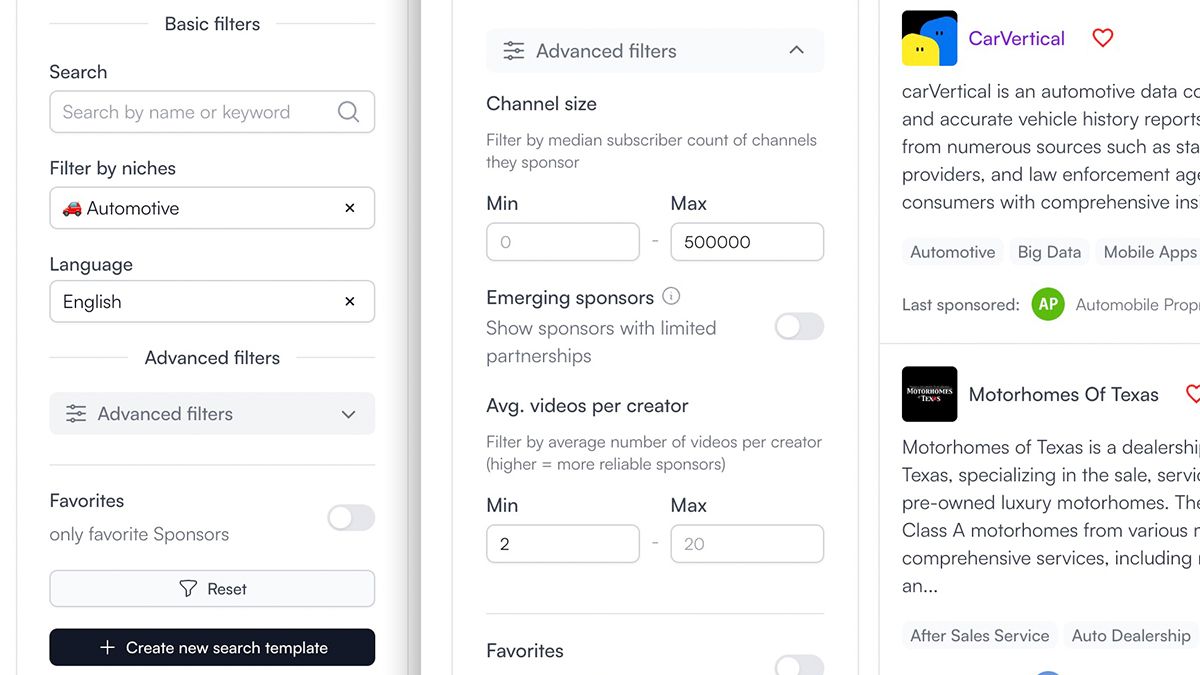Expand the Advanced filters dropdown in sidebar
The width and height of the screenshot is (1200, 675).
[212, 414]
